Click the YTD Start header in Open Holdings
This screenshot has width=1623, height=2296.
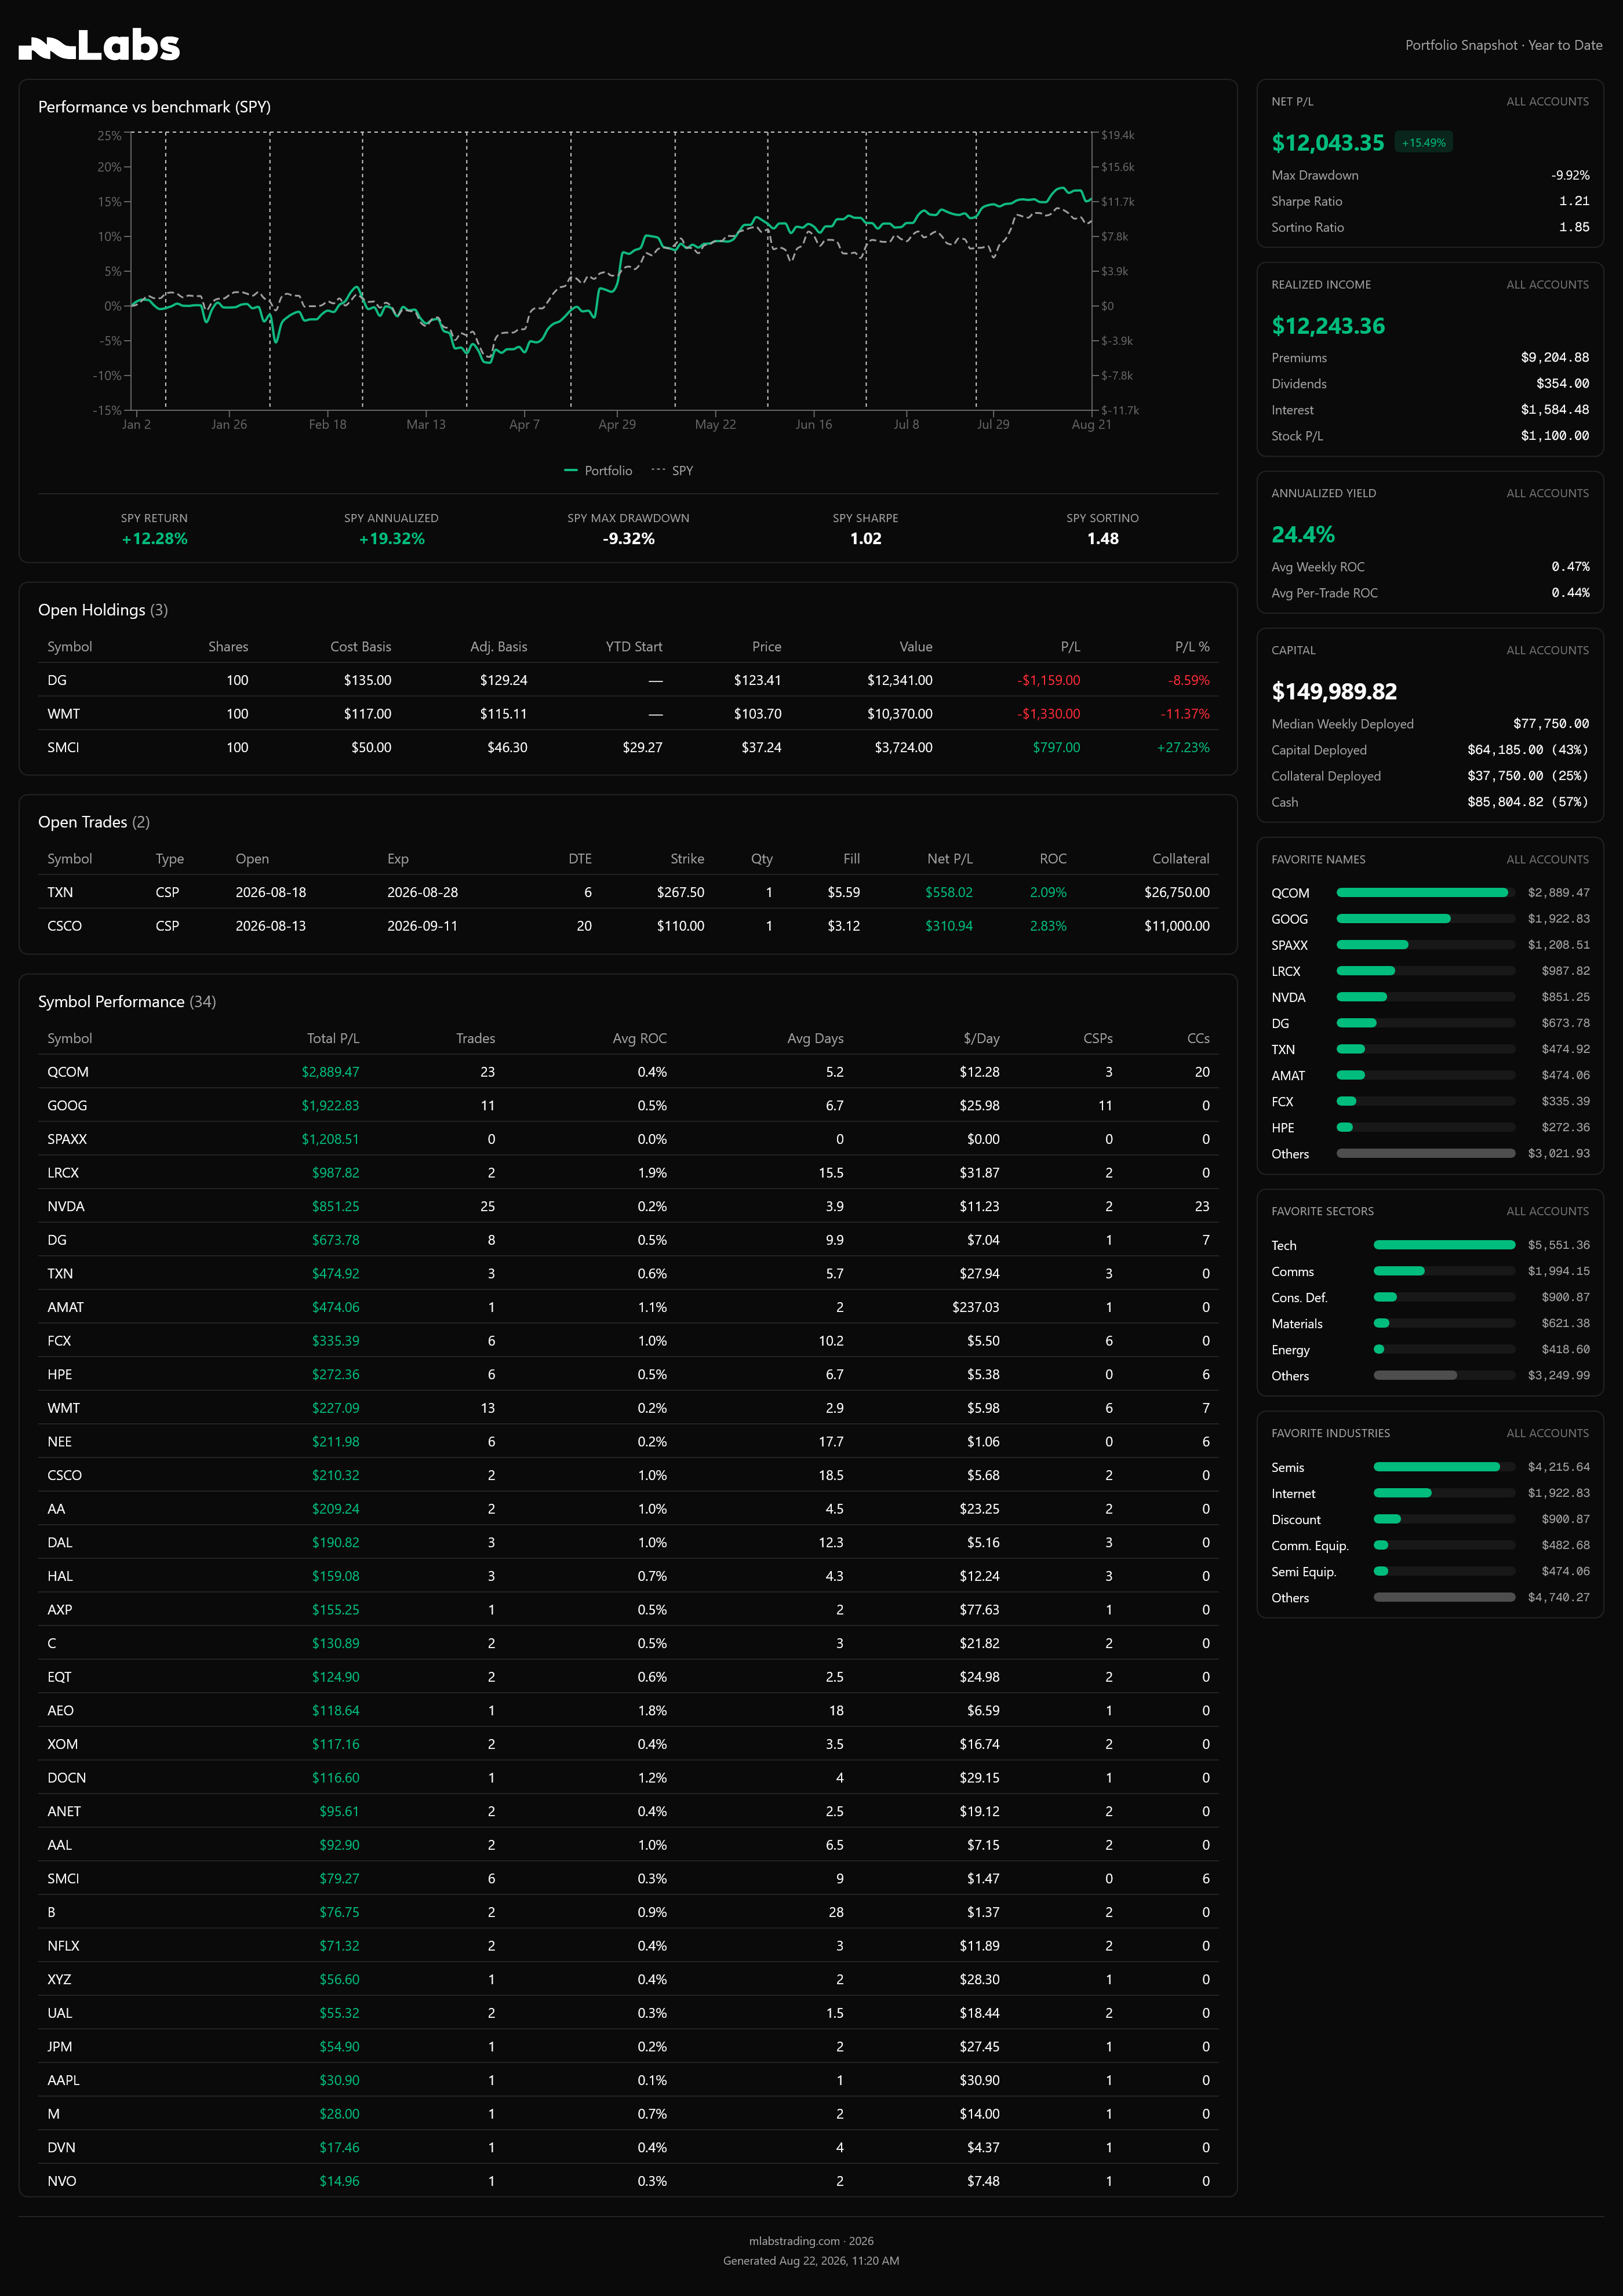click(634, 647)
